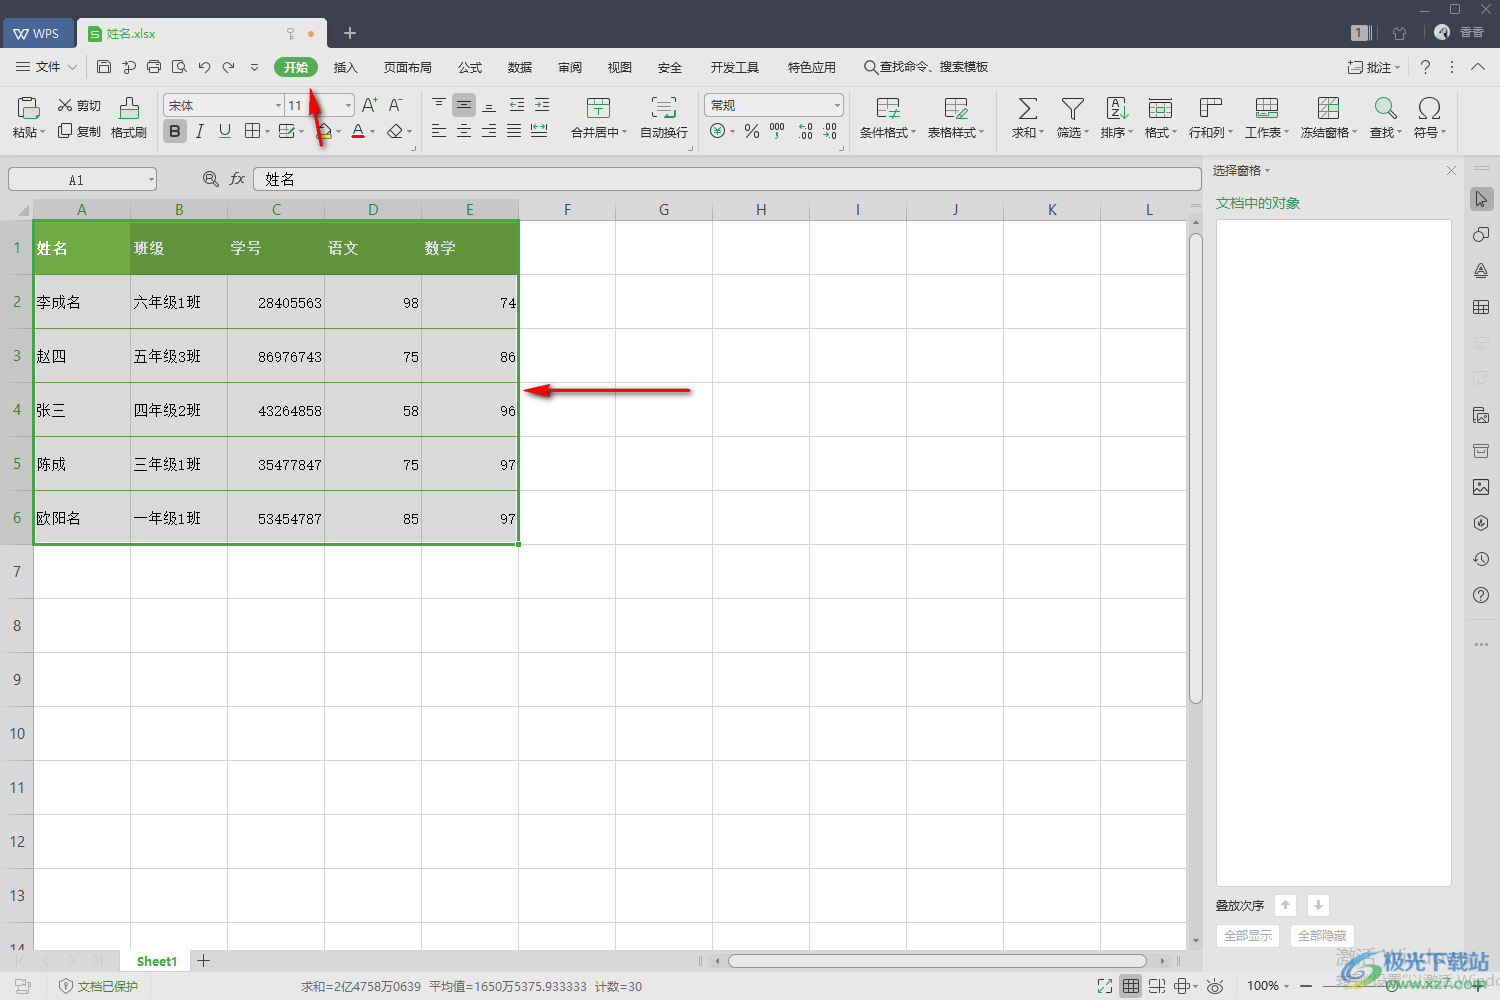Switch to the 公式 tab
This screenshot has height=1000, width=1500.
click(x=470, y=67)
